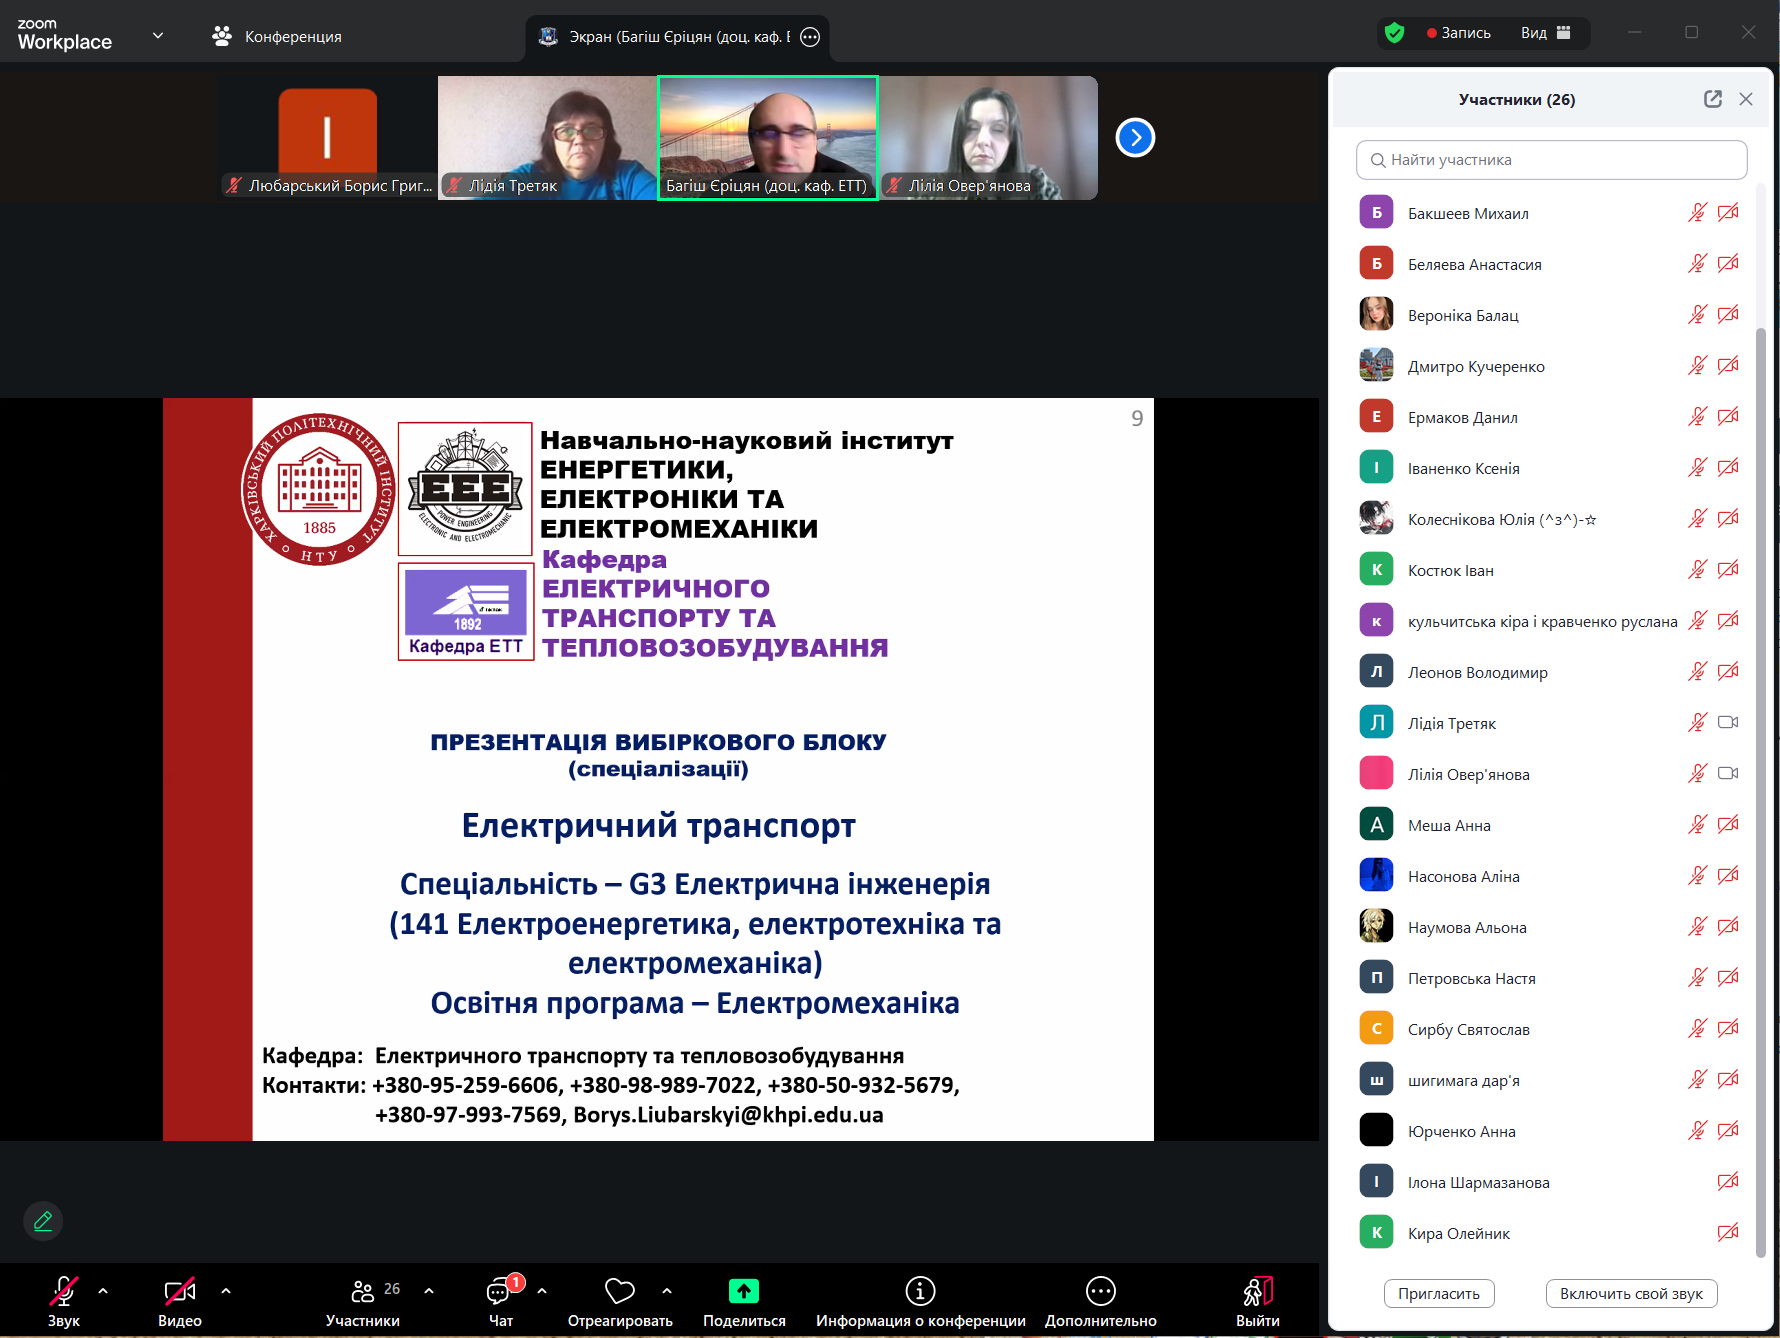The image size is (1780, 1338).
Task: Select Лідія Третяк video thumbnail
Action: coord(548,138)
